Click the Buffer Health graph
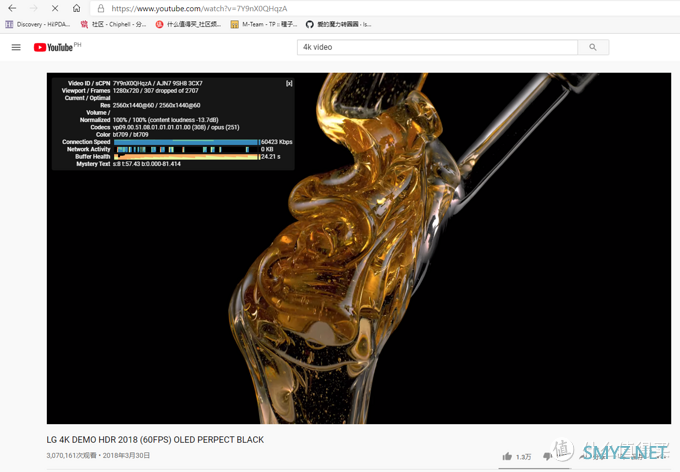Image resolution: width=680 pixels, height=472 pixels. point(186,157)
